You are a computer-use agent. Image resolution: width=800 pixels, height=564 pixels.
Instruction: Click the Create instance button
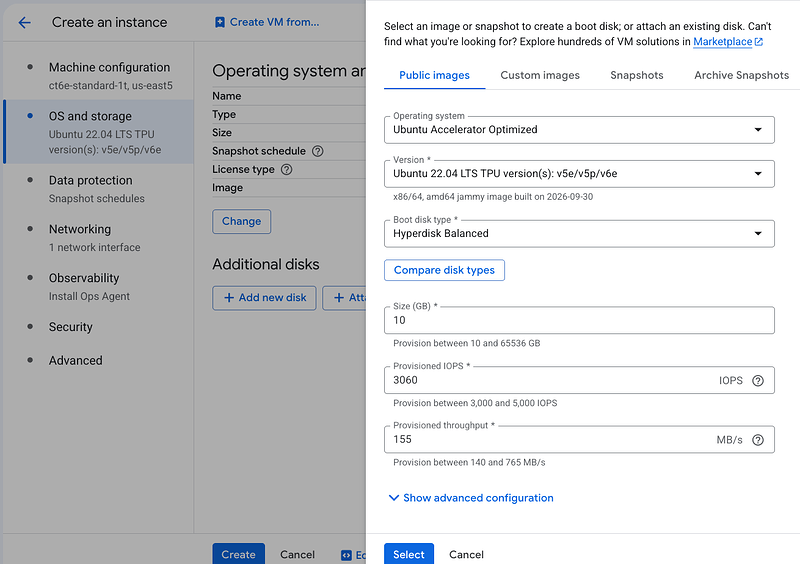point(238,554)
